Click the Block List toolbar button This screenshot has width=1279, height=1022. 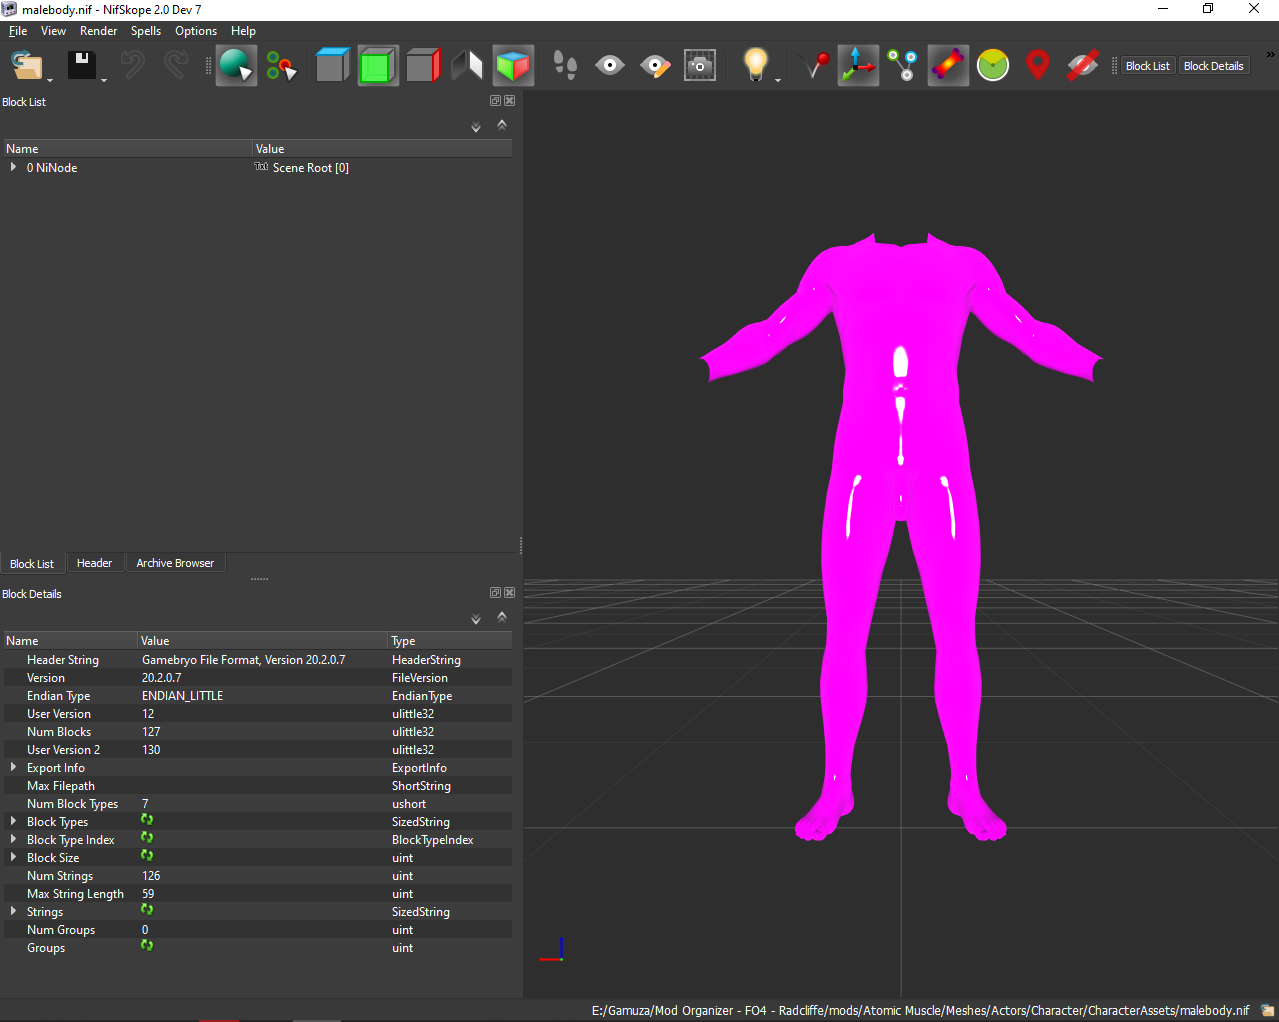[1147, 66]
